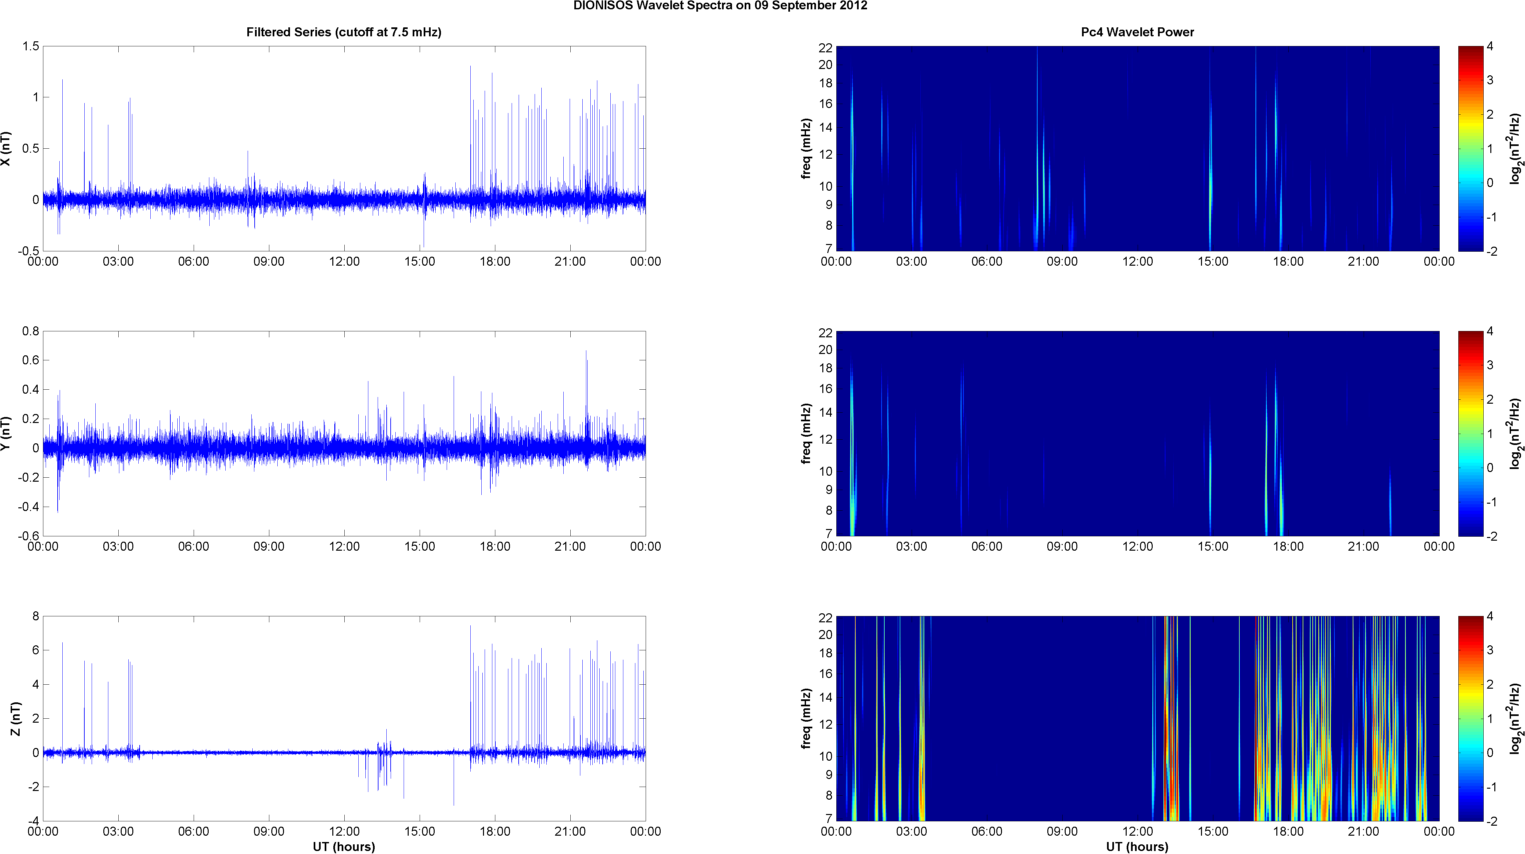The image size is (1525, 854).
Task: Select the "Pc4 Wavelet Power" heading
Action: click(x=1137, y=32)
